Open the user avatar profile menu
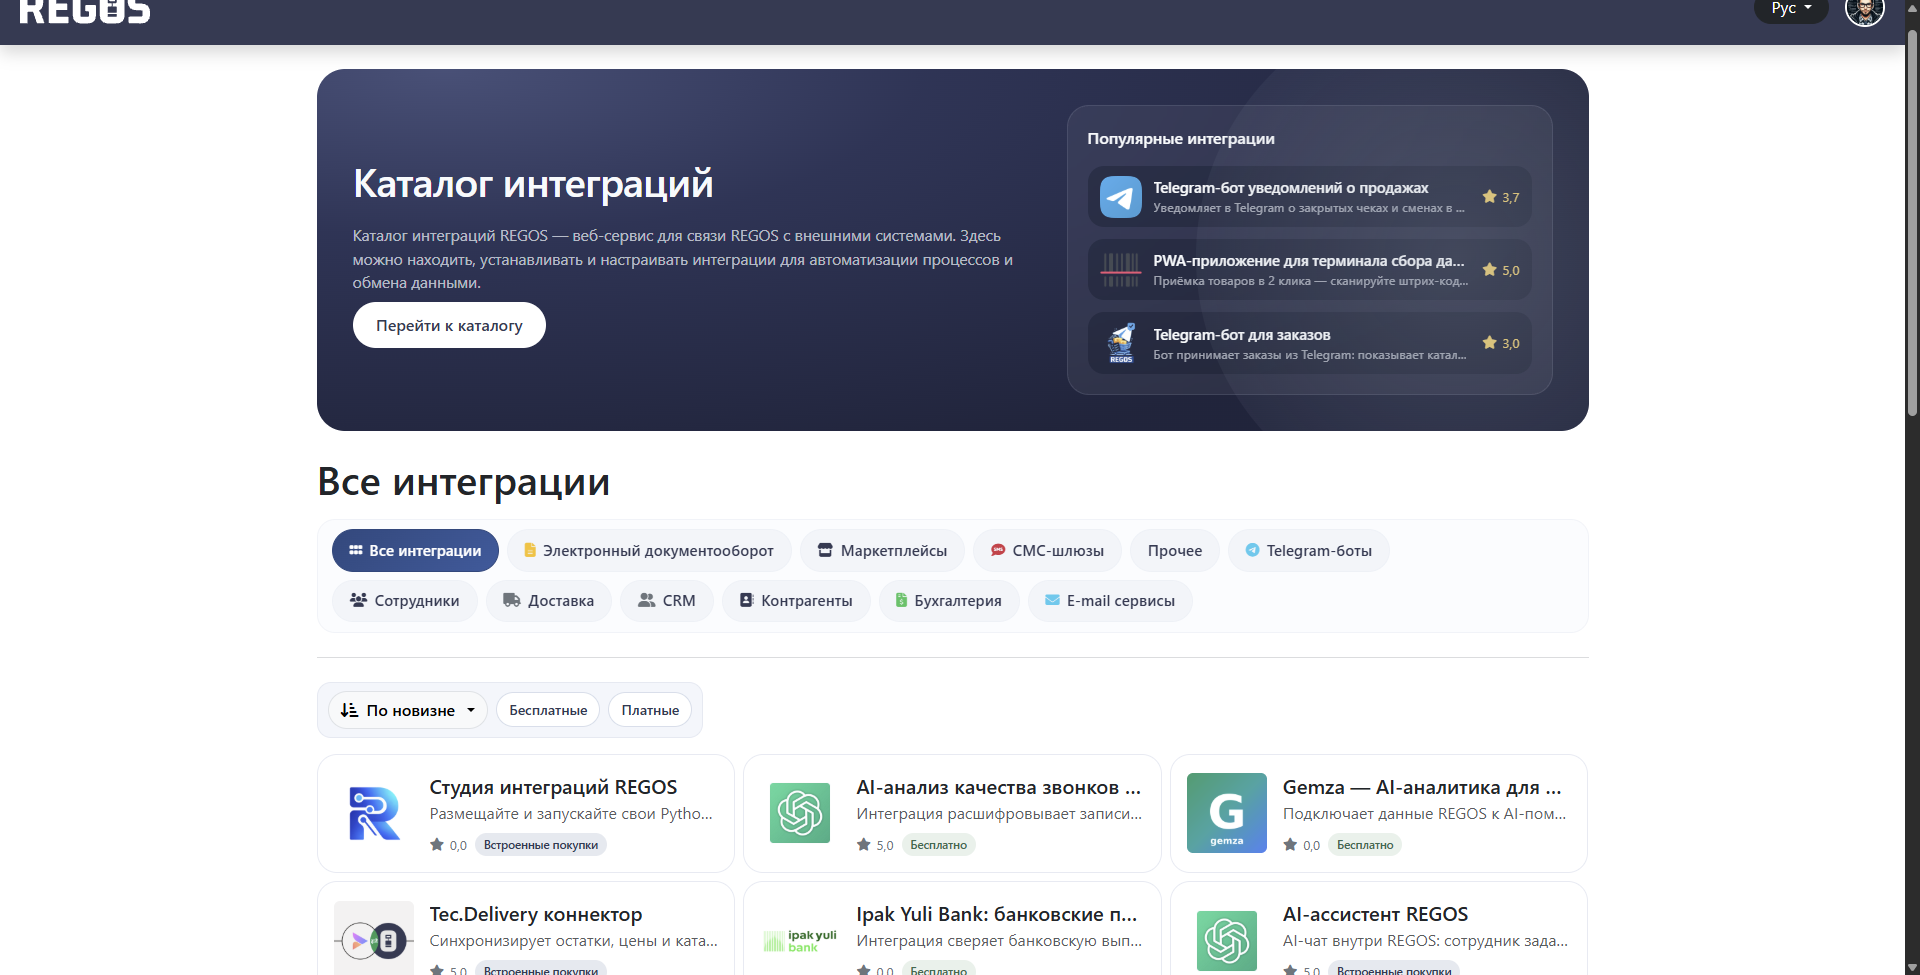 (x=1864, y=10)
